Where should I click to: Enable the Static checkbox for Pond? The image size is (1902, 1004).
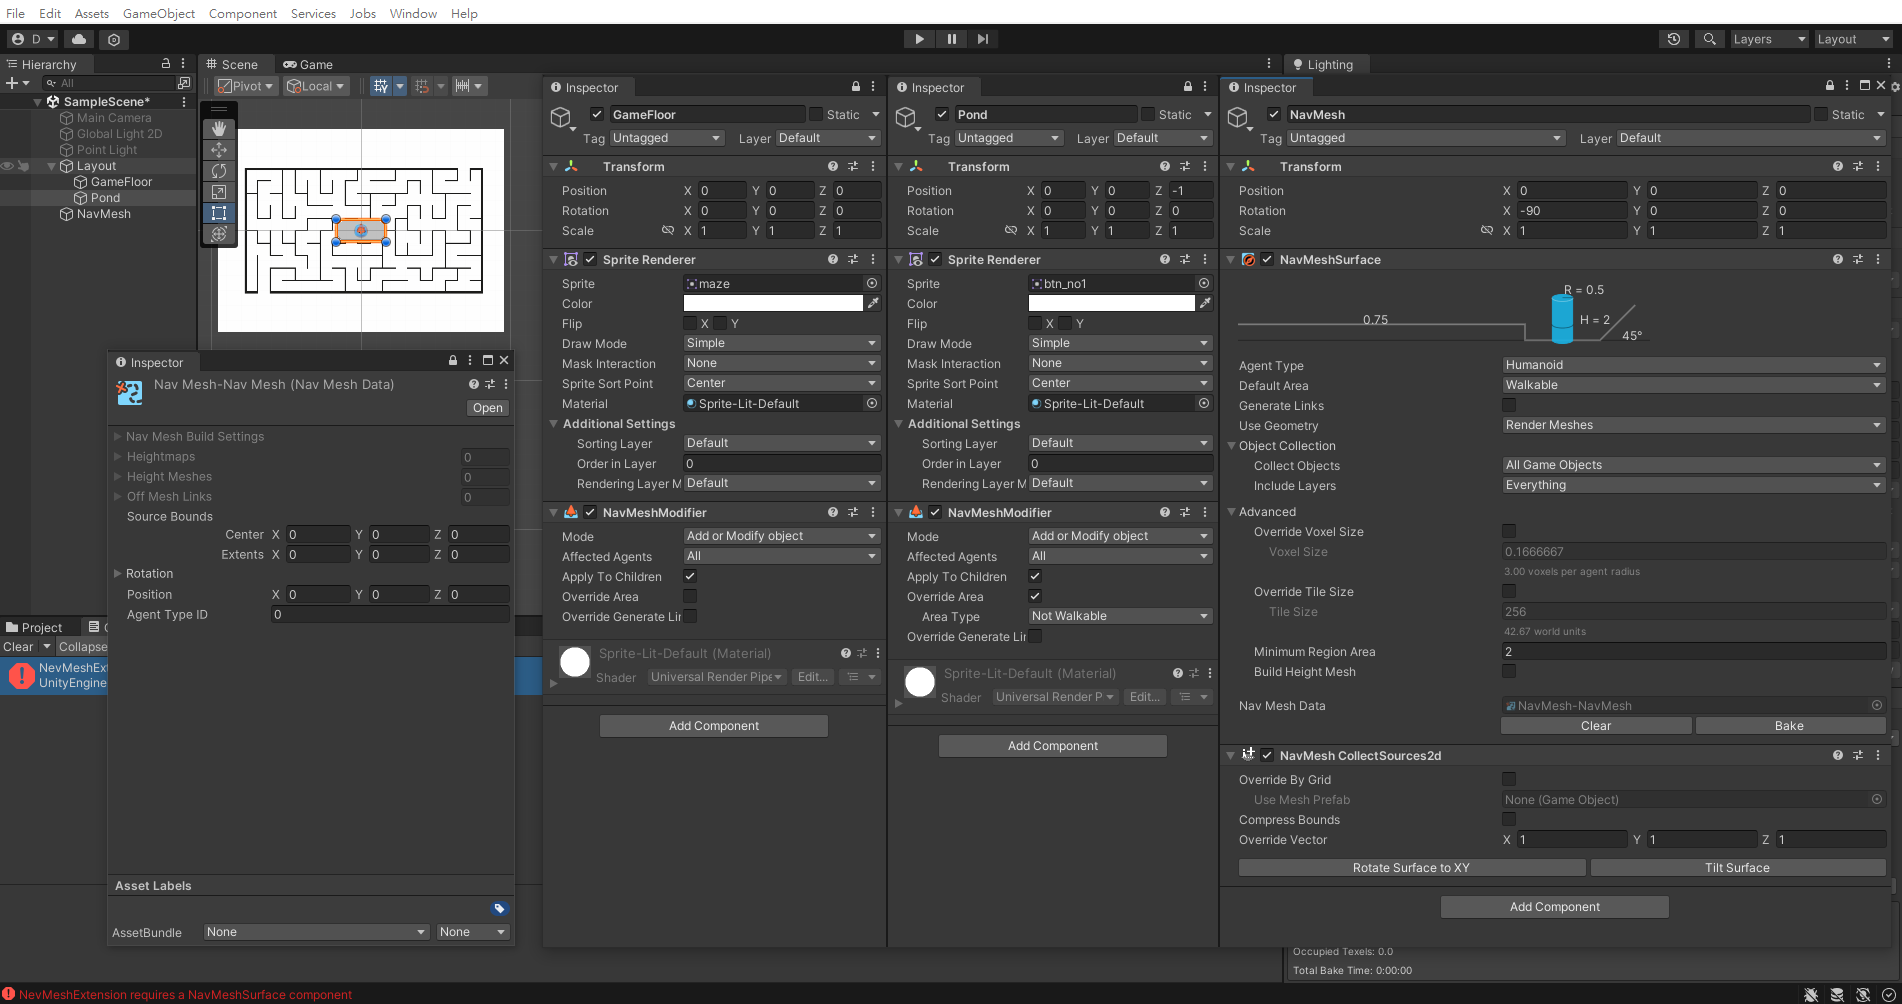tap(1146, 114)
